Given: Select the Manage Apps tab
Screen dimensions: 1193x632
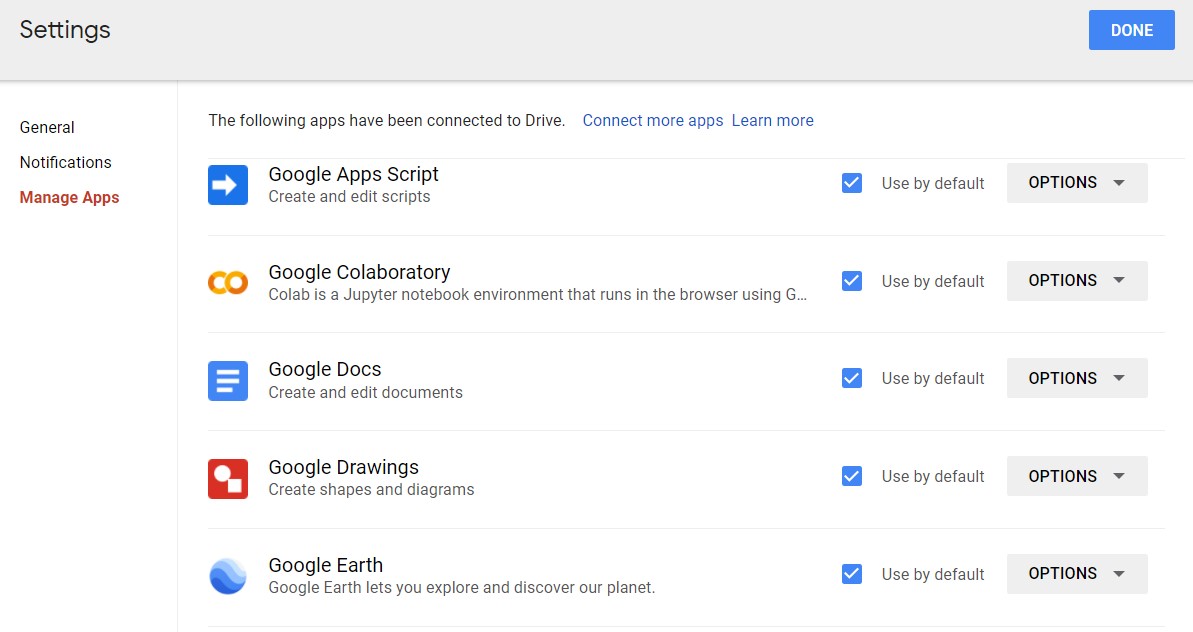Looking at the screenshot, I should (x=69, y=197).
